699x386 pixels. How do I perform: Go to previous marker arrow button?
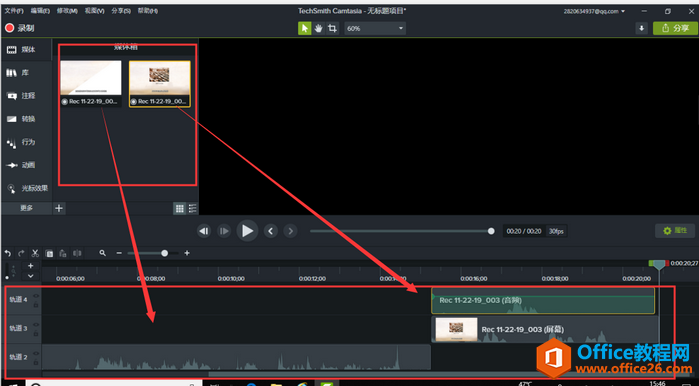(x=271, y=231)
